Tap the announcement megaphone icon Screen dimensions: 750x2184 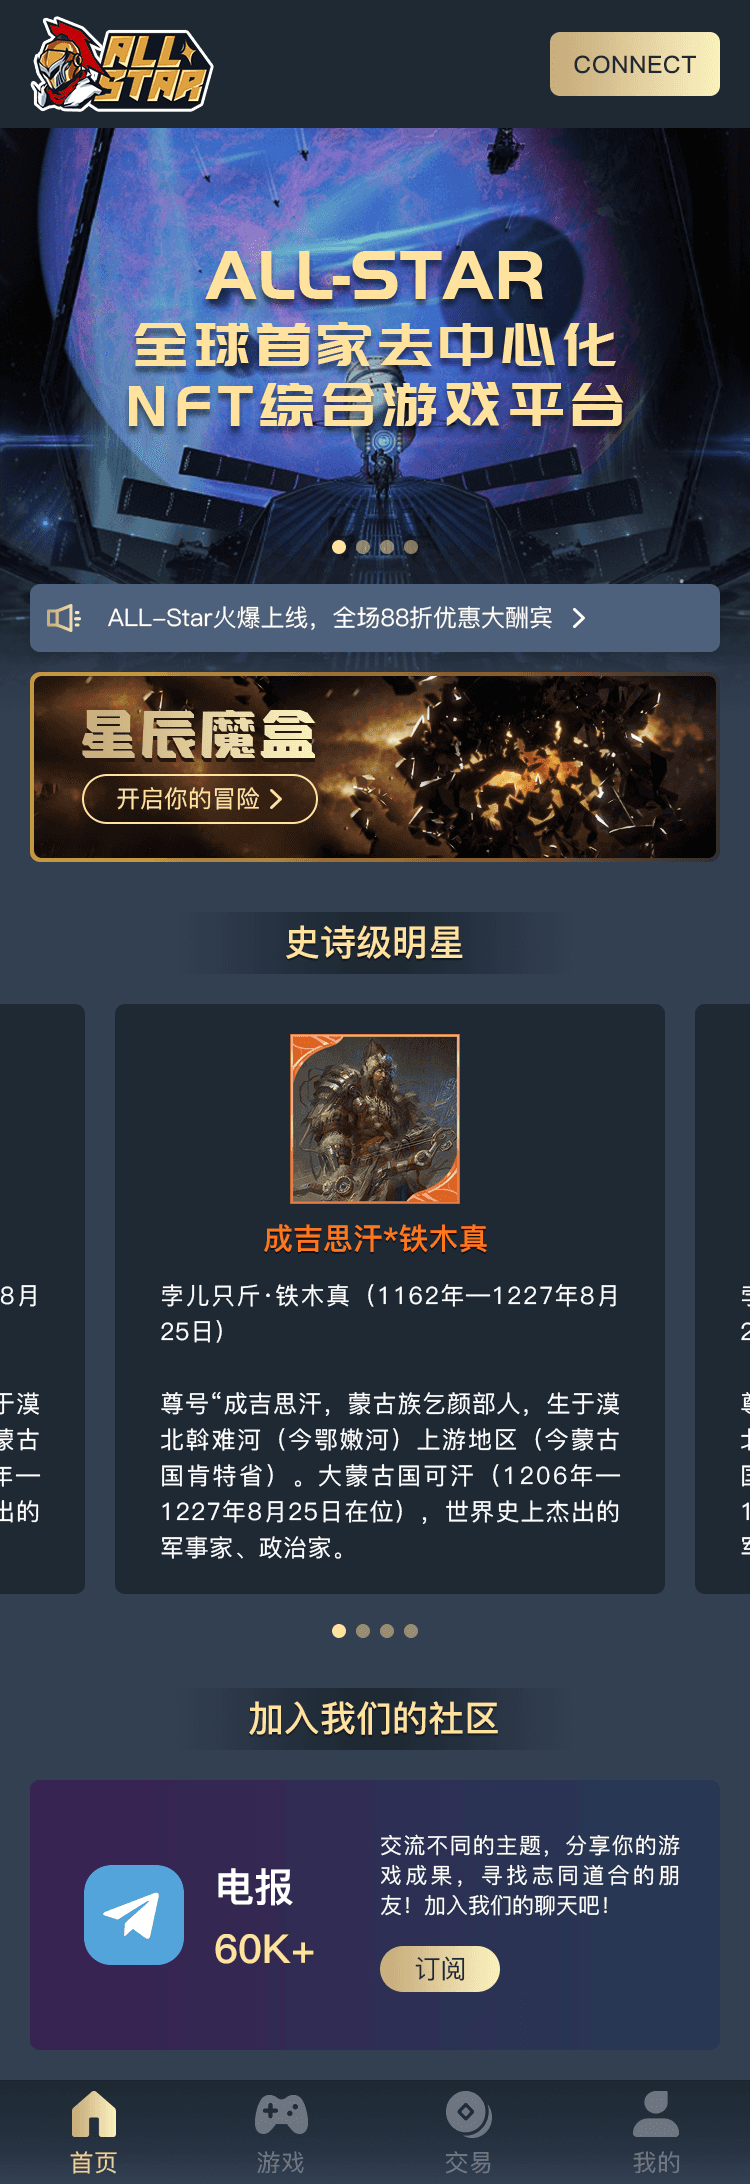click(x=64, y=618)
